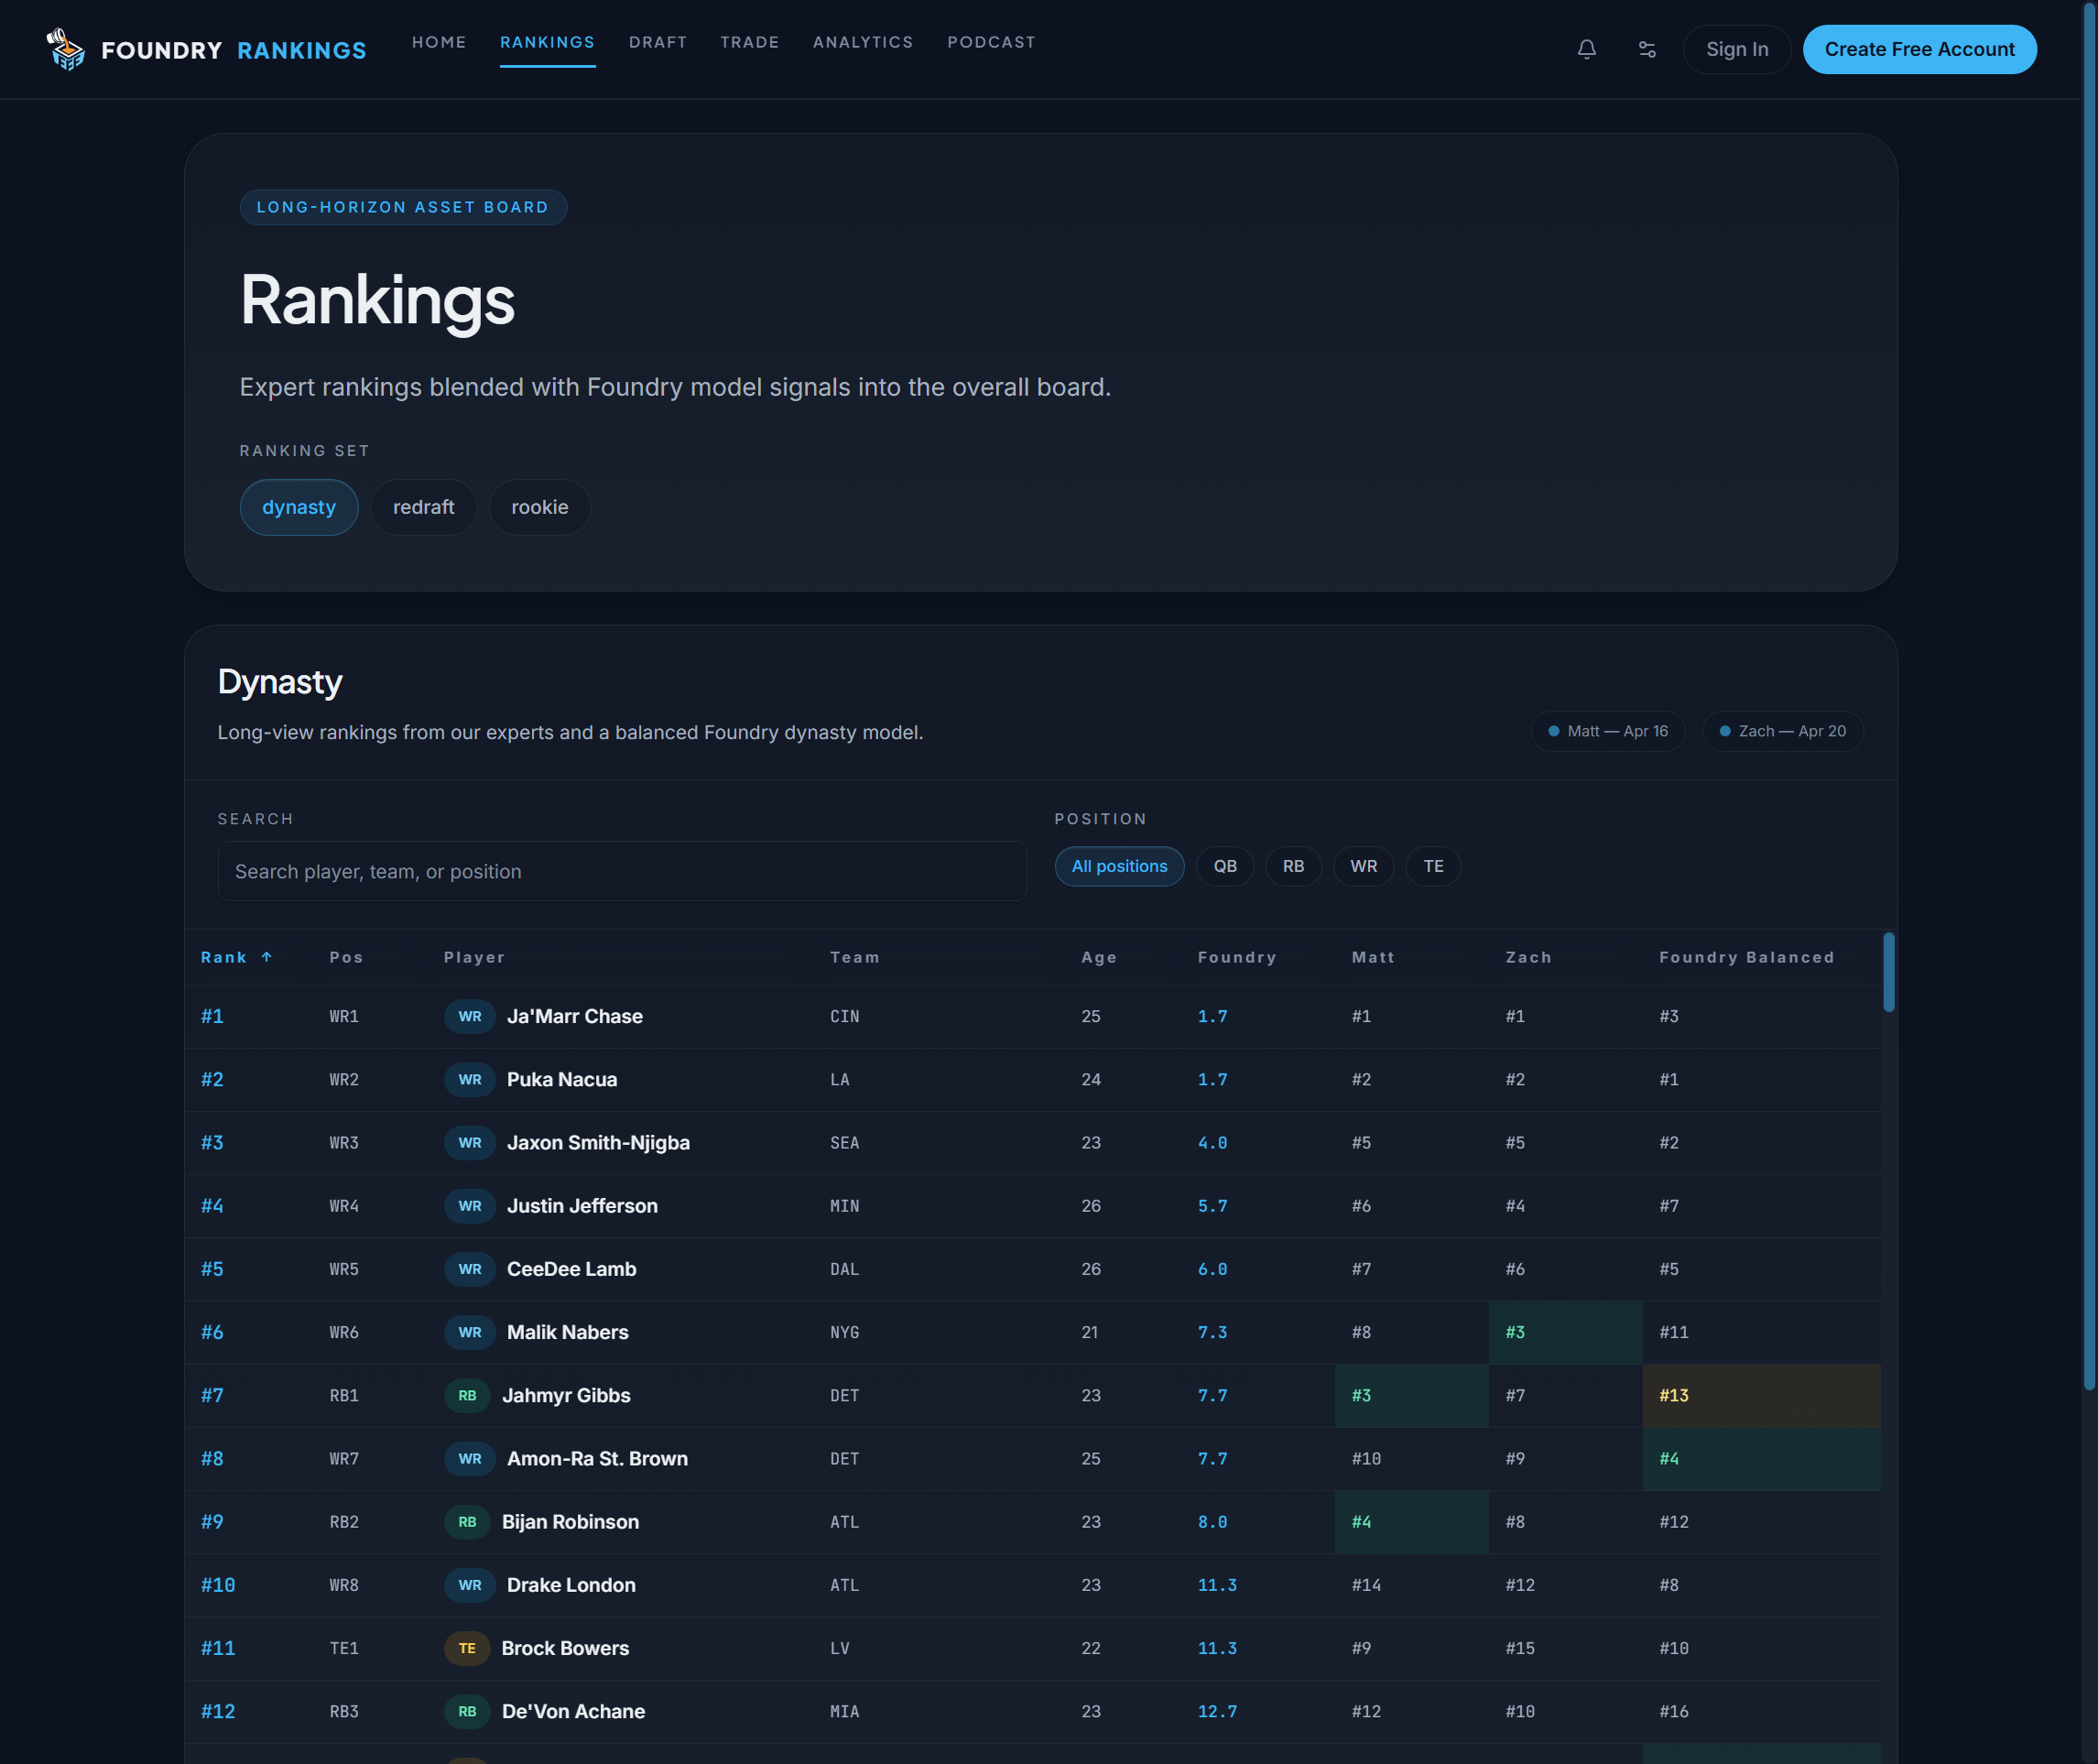Click the WR badge beside Puka Nacua
Viewport: 2098px width, 1764px height.
470,1080
